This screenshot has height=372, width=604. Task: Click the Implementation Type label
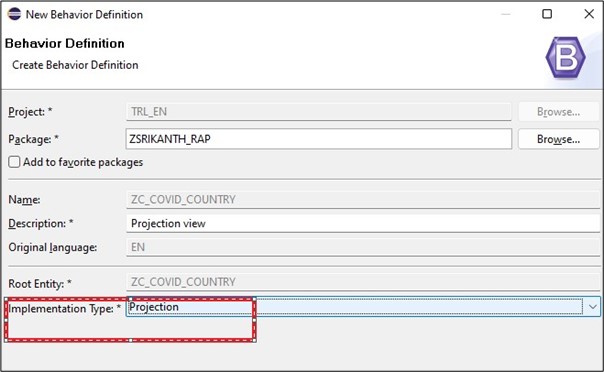tap(64, 308)
